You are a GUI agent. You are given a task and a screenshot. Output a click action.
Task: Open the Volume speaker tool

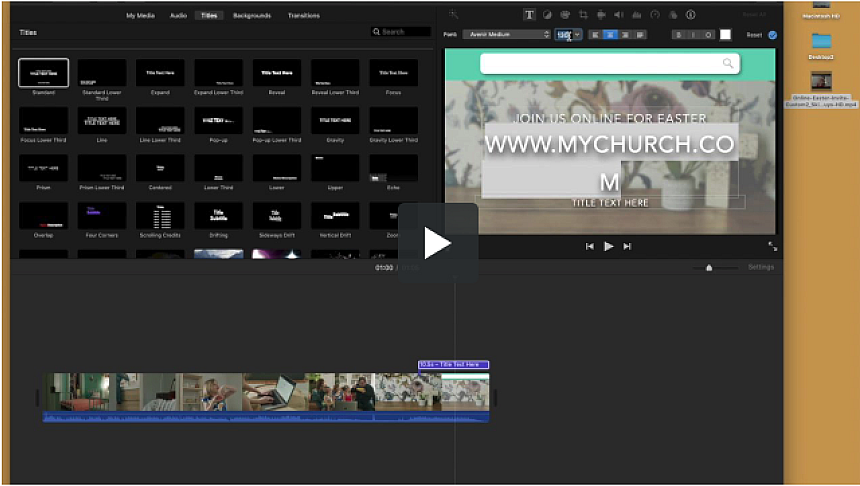tap(619, 15)
